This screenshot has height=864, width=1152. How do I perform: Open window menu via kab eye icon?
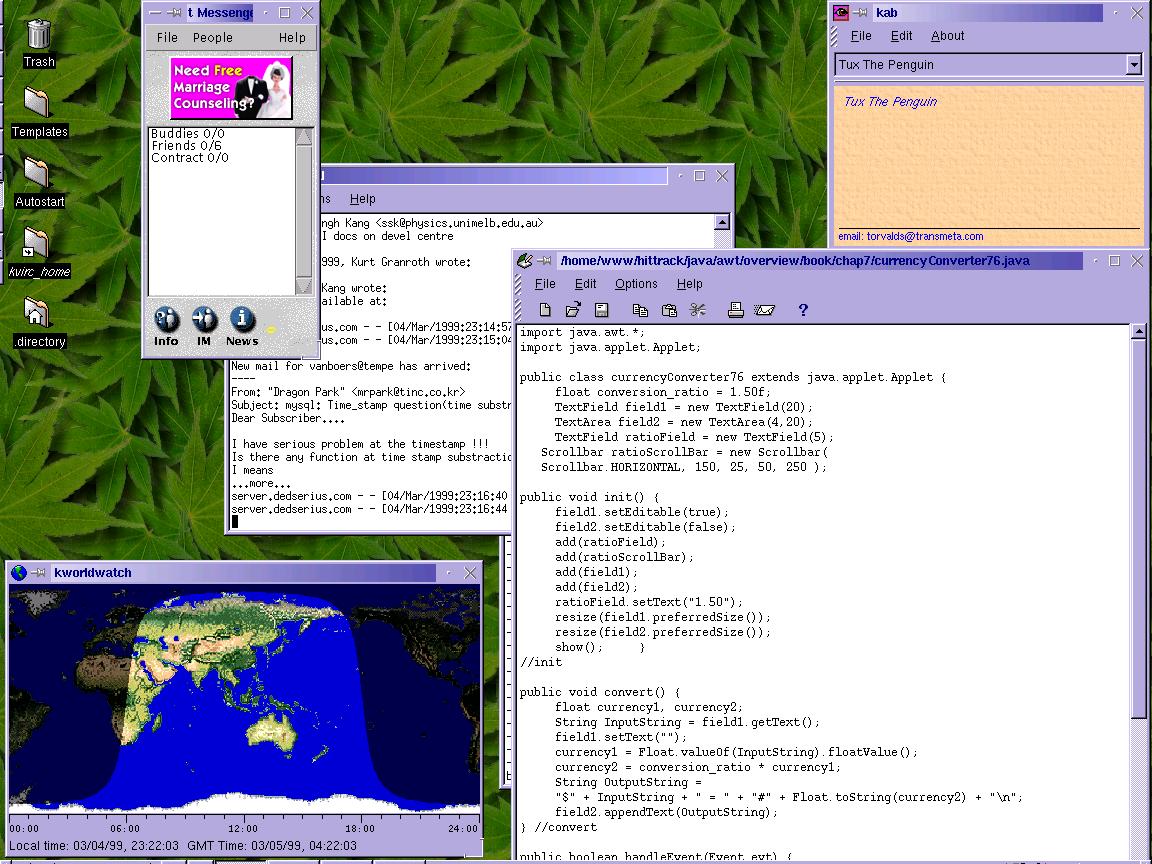pyautogui.click(x=840, y=12)
